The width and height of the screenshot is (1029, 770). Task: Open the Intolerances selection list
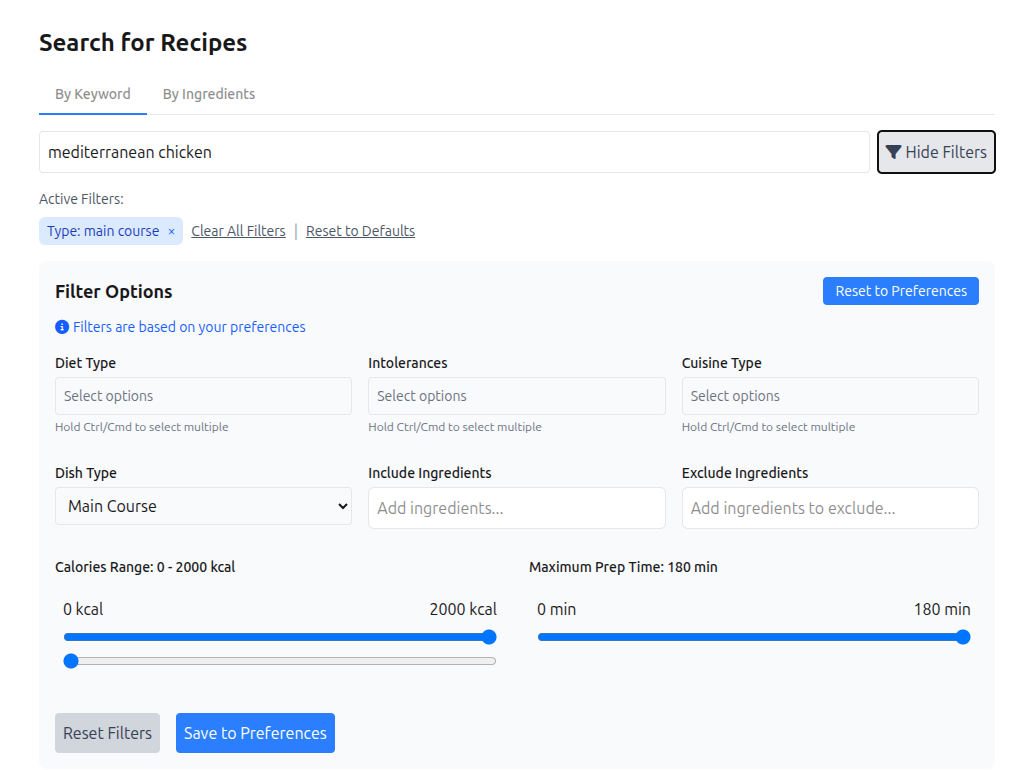click(x=516, y=395)
